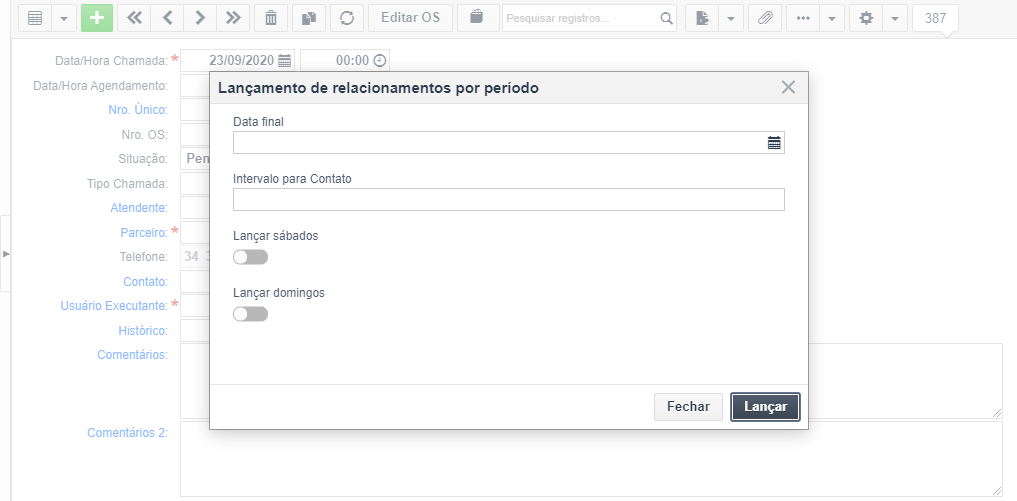Add new record with green plus button
Image resolution: width=1017 pixels, height=501 pixels.
click(x=97, y=18)
